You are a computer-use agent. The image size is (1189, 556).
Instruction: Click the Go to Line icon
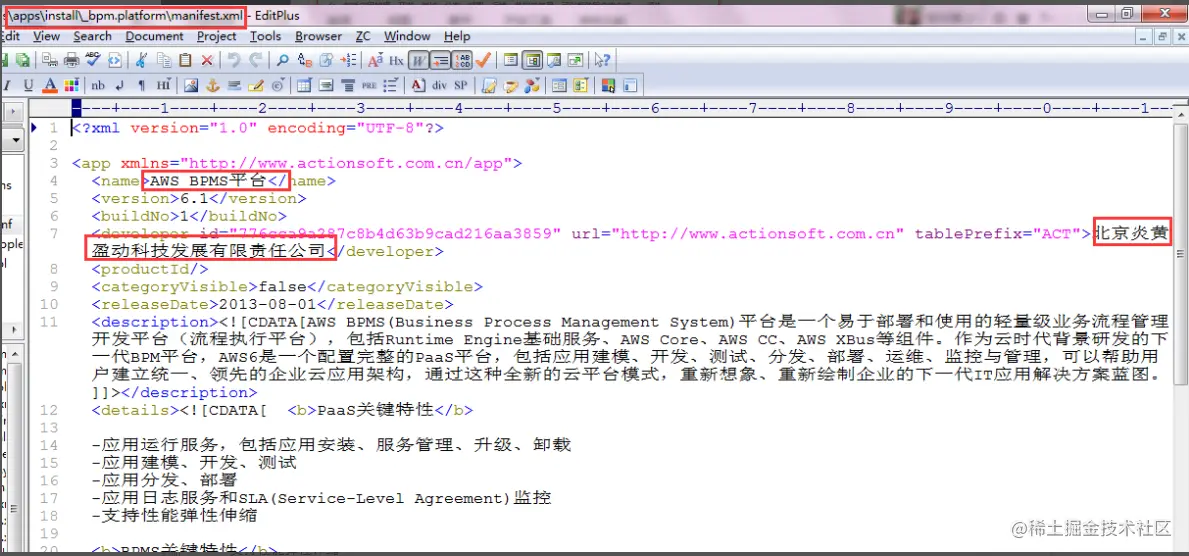349,61
